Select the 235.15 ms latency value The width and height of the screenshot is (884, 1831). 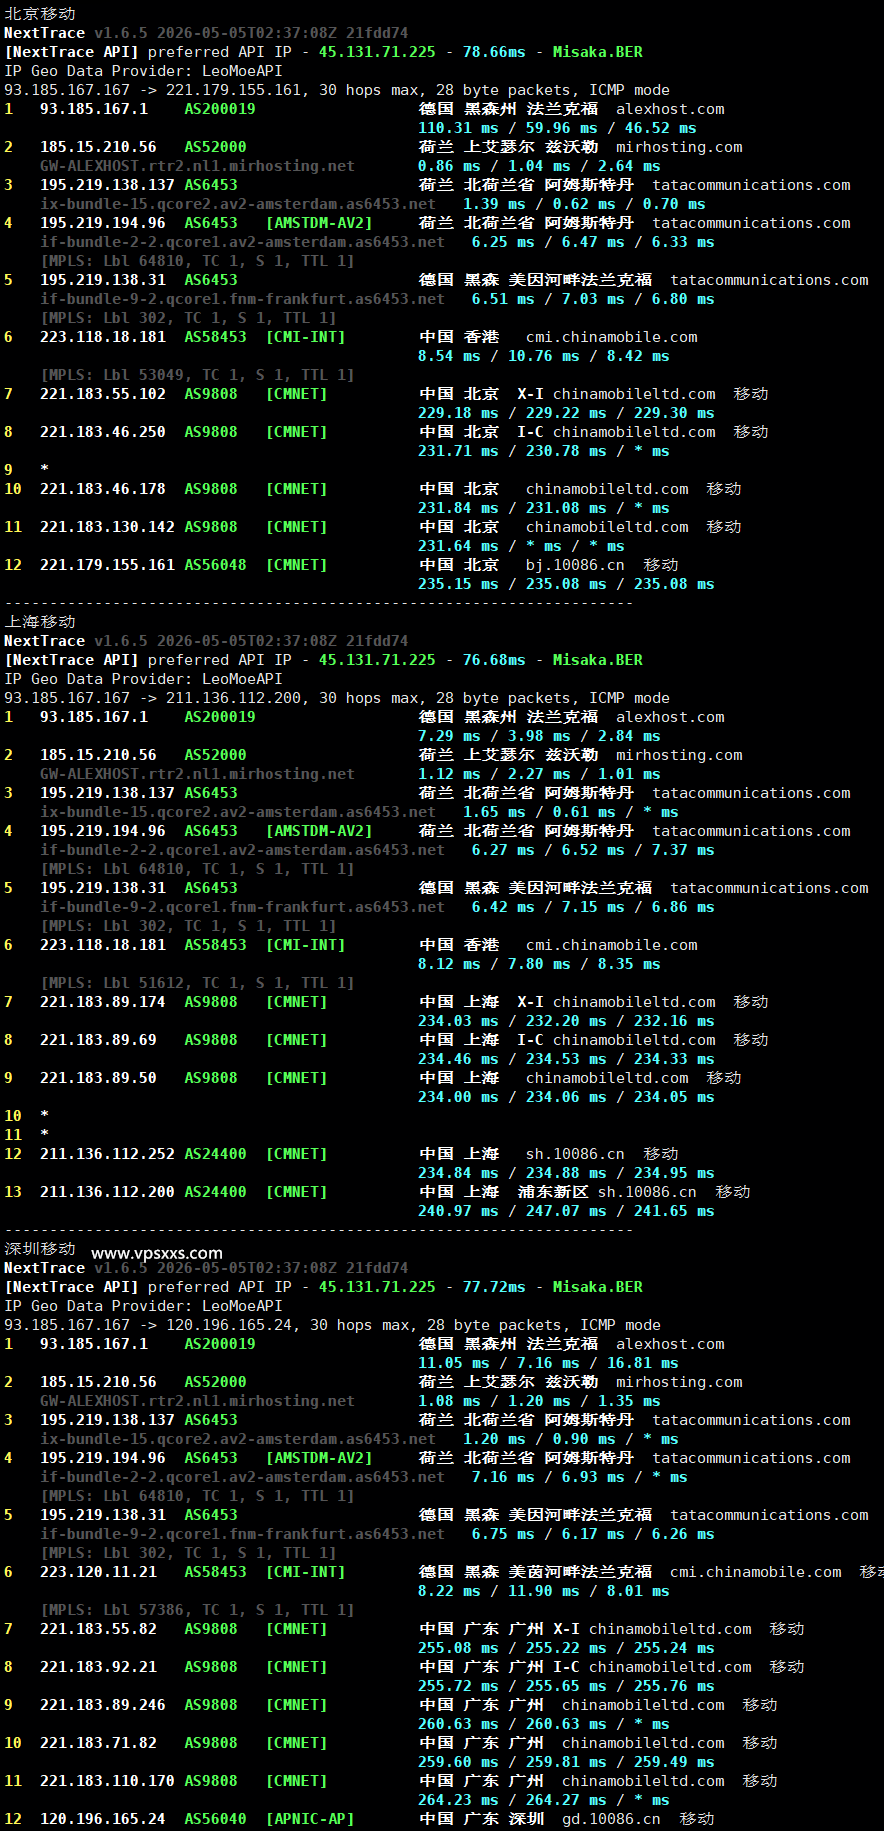pos(458,584)
